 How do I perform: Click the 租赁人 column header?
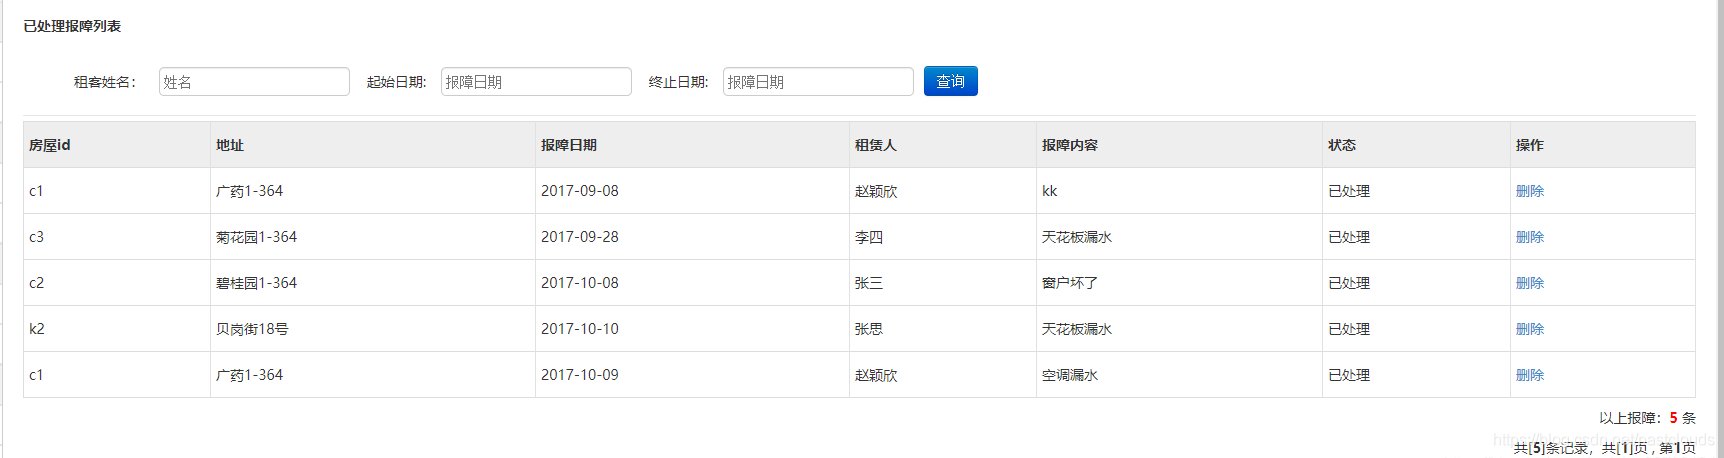(876, 145)
